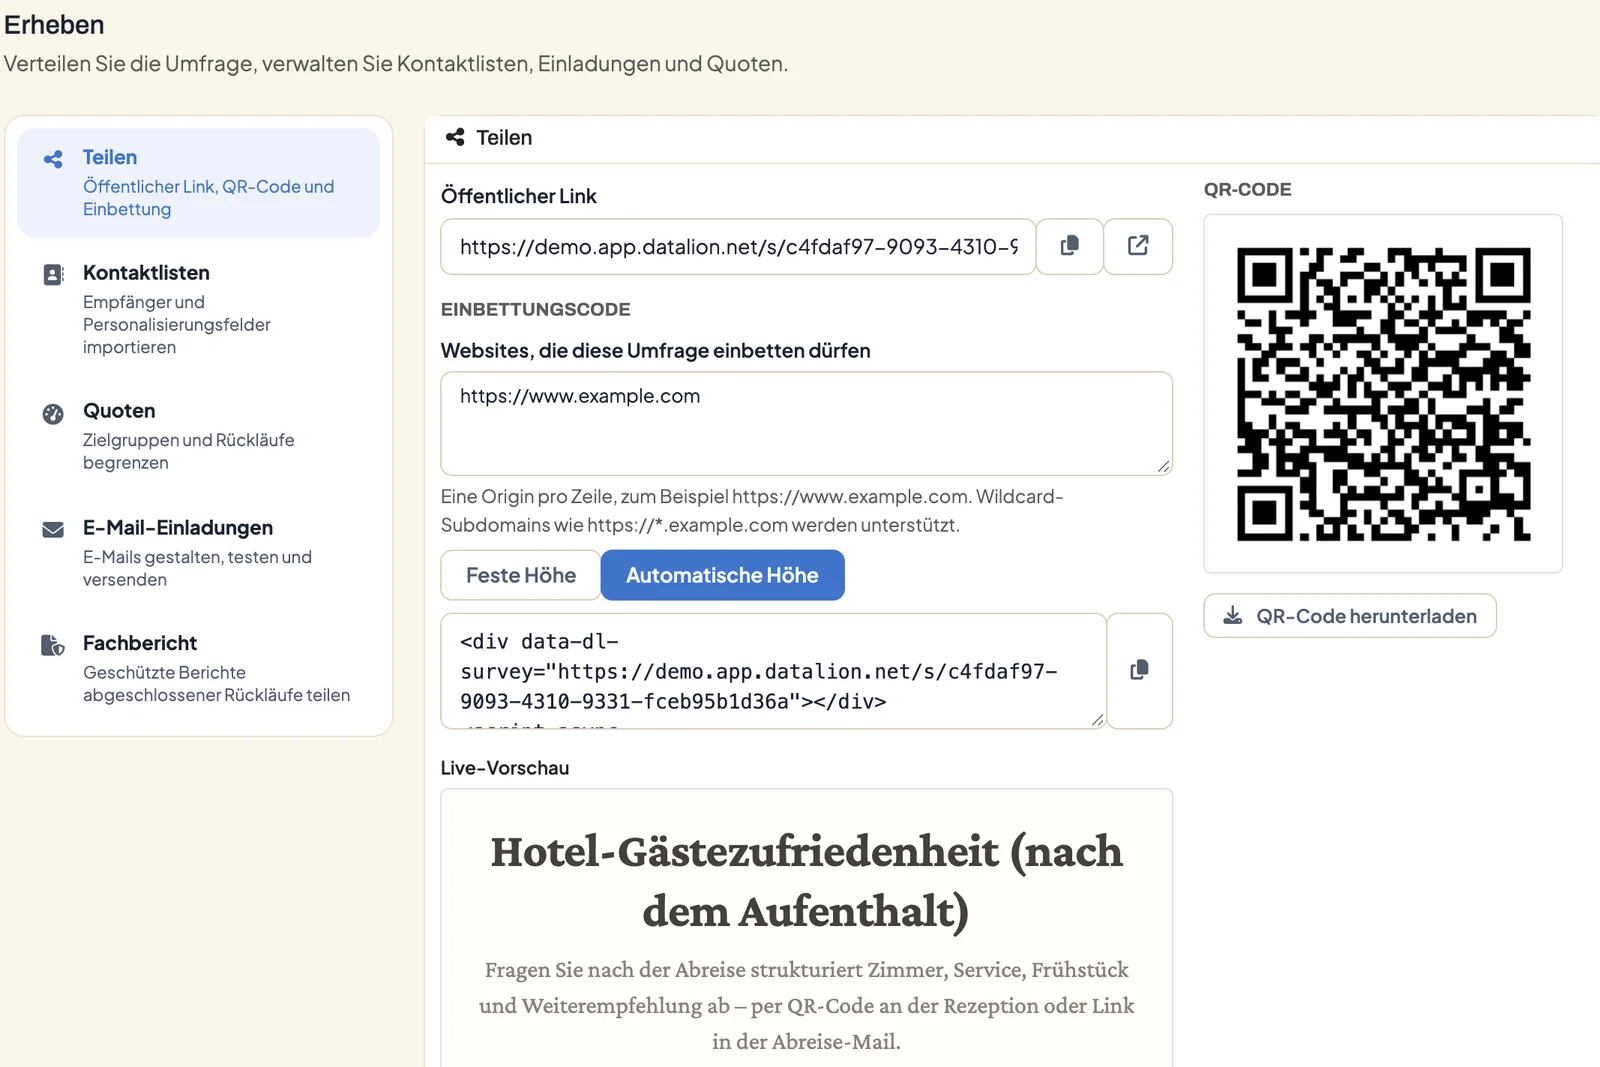Click 'Geschützte Berichte abgeschlossener Rückläufe teilen' text
Image resolution: width=1600 pixels, height=1067 pixels.
(216, 684)
